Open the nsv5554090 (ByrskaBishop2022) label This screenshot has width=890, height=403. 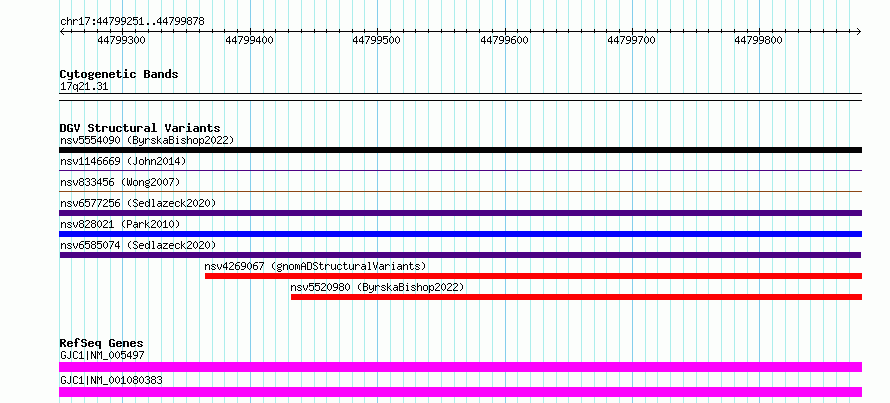pos(147,140)
